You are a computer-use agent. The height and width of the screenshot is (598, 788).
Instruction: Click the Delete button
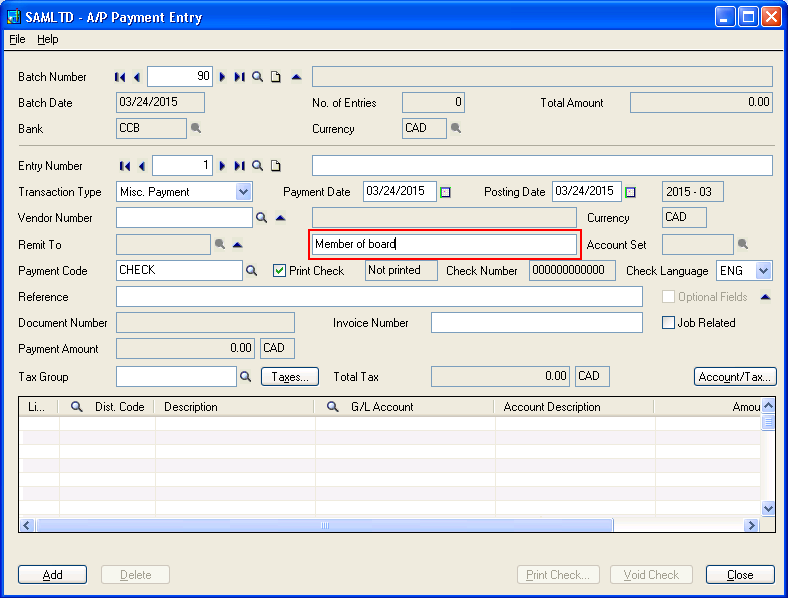point(135,574)
